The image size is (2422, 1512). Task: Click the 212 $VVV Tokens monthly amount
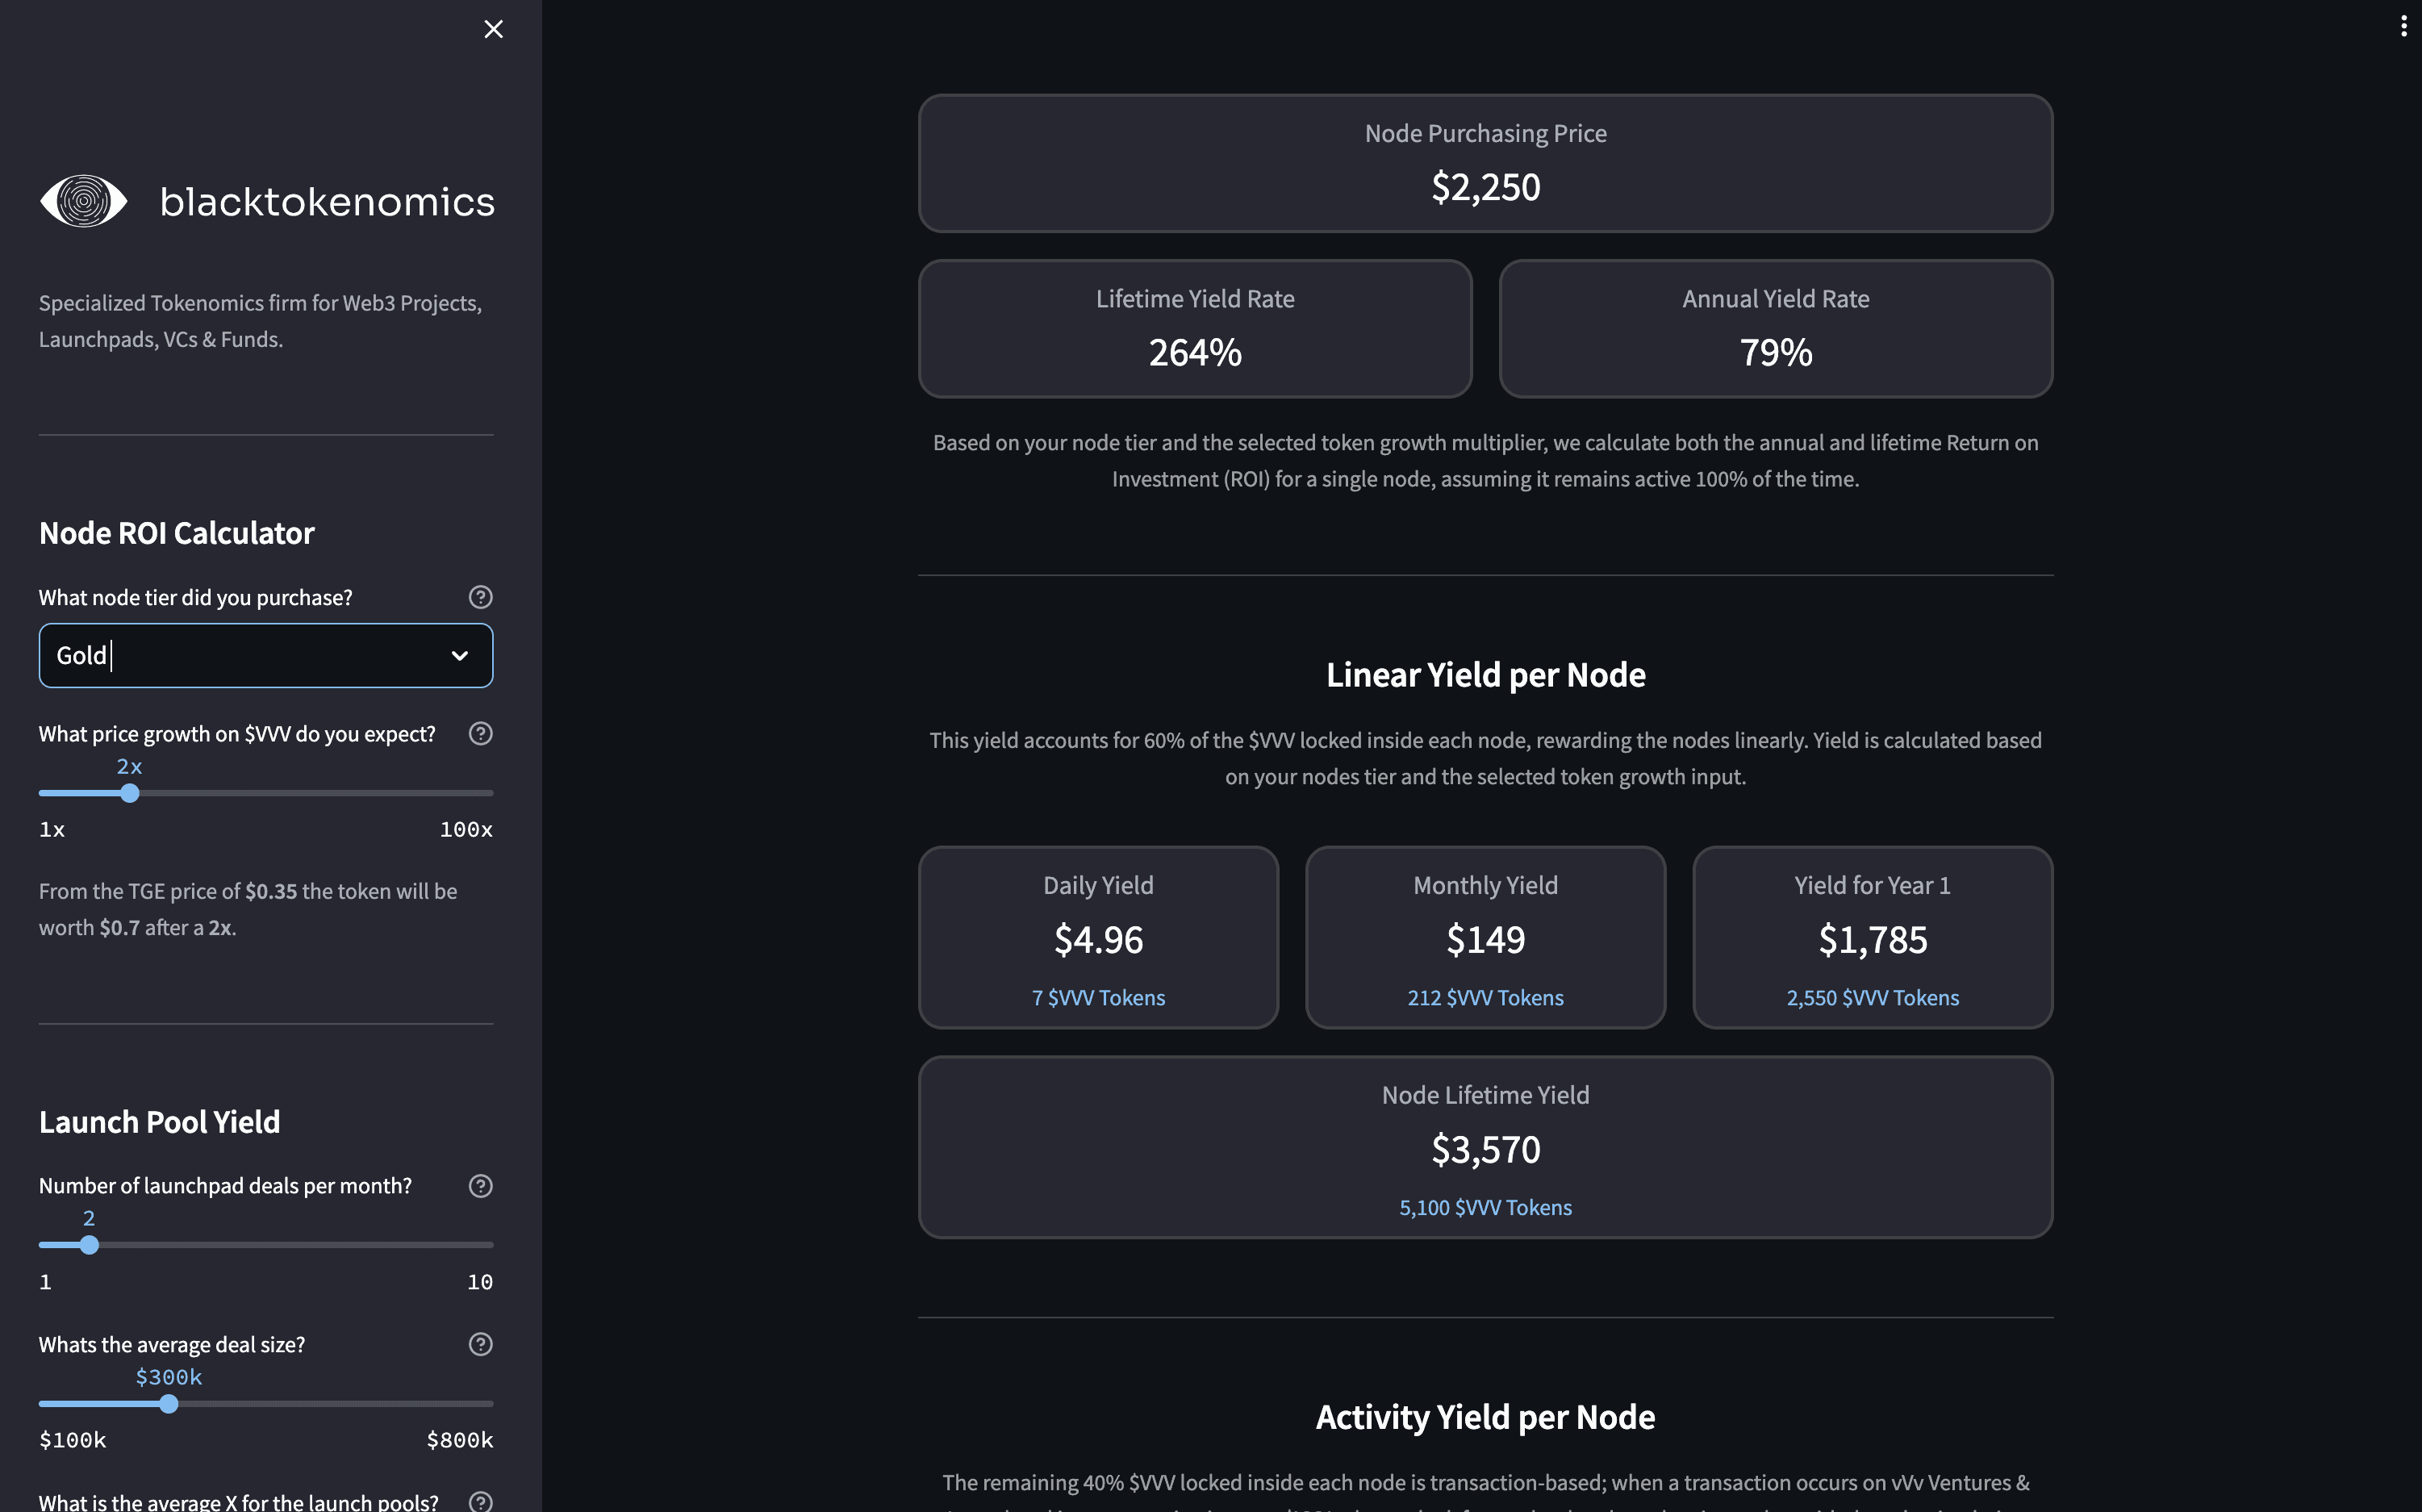pos(1485,997)
